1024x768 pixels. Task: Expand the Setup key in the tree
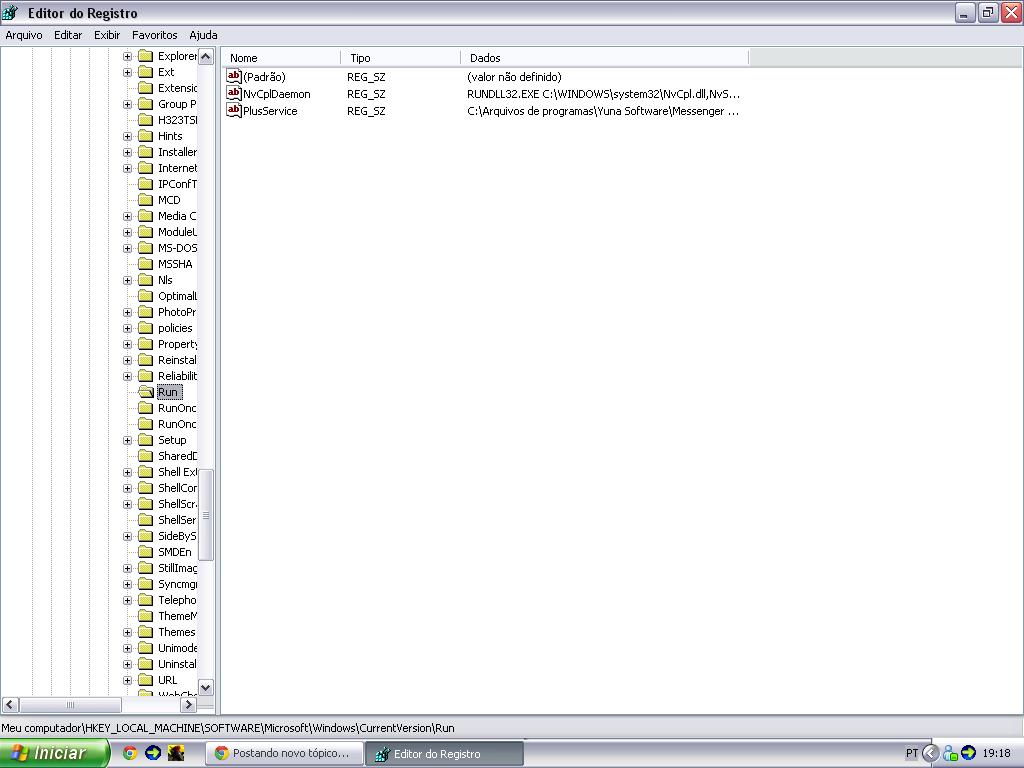128,440
